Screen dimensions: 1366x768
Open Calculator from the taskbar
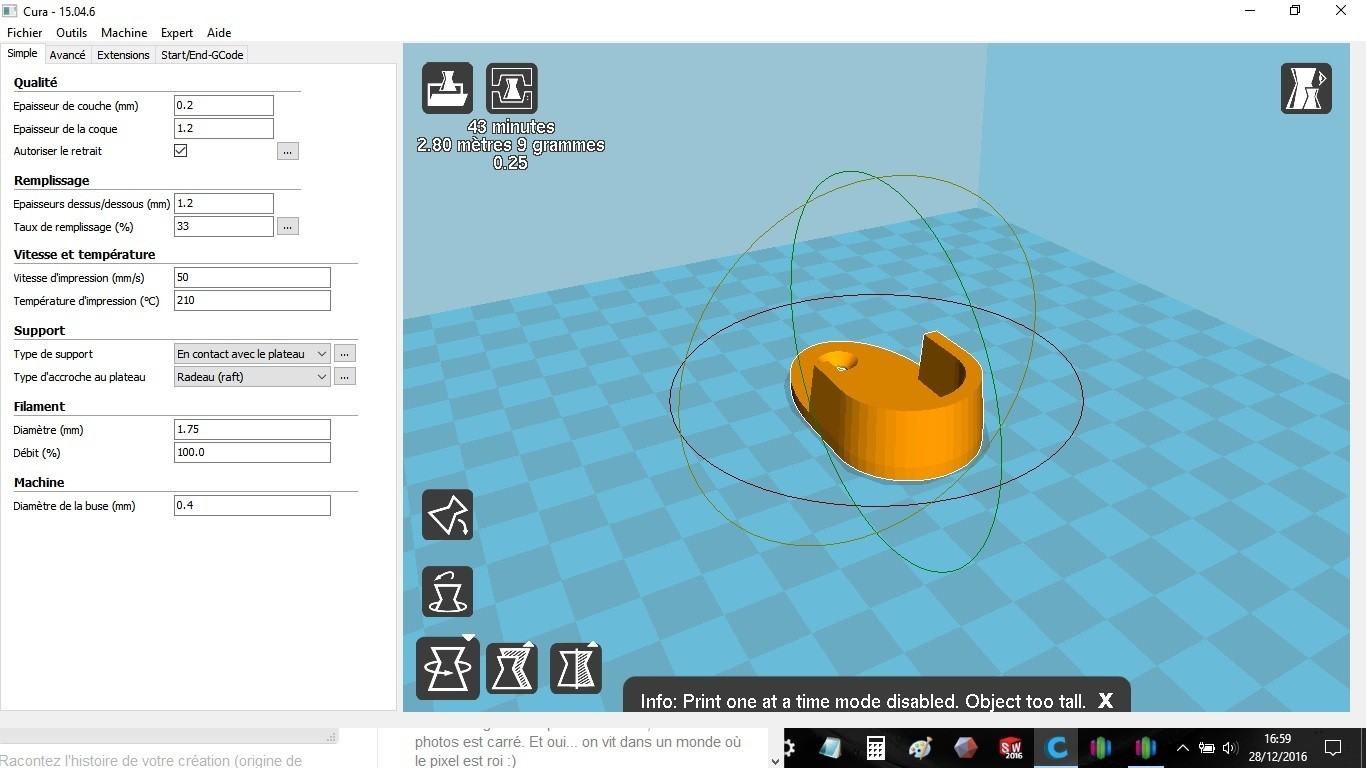pos(876,748)
